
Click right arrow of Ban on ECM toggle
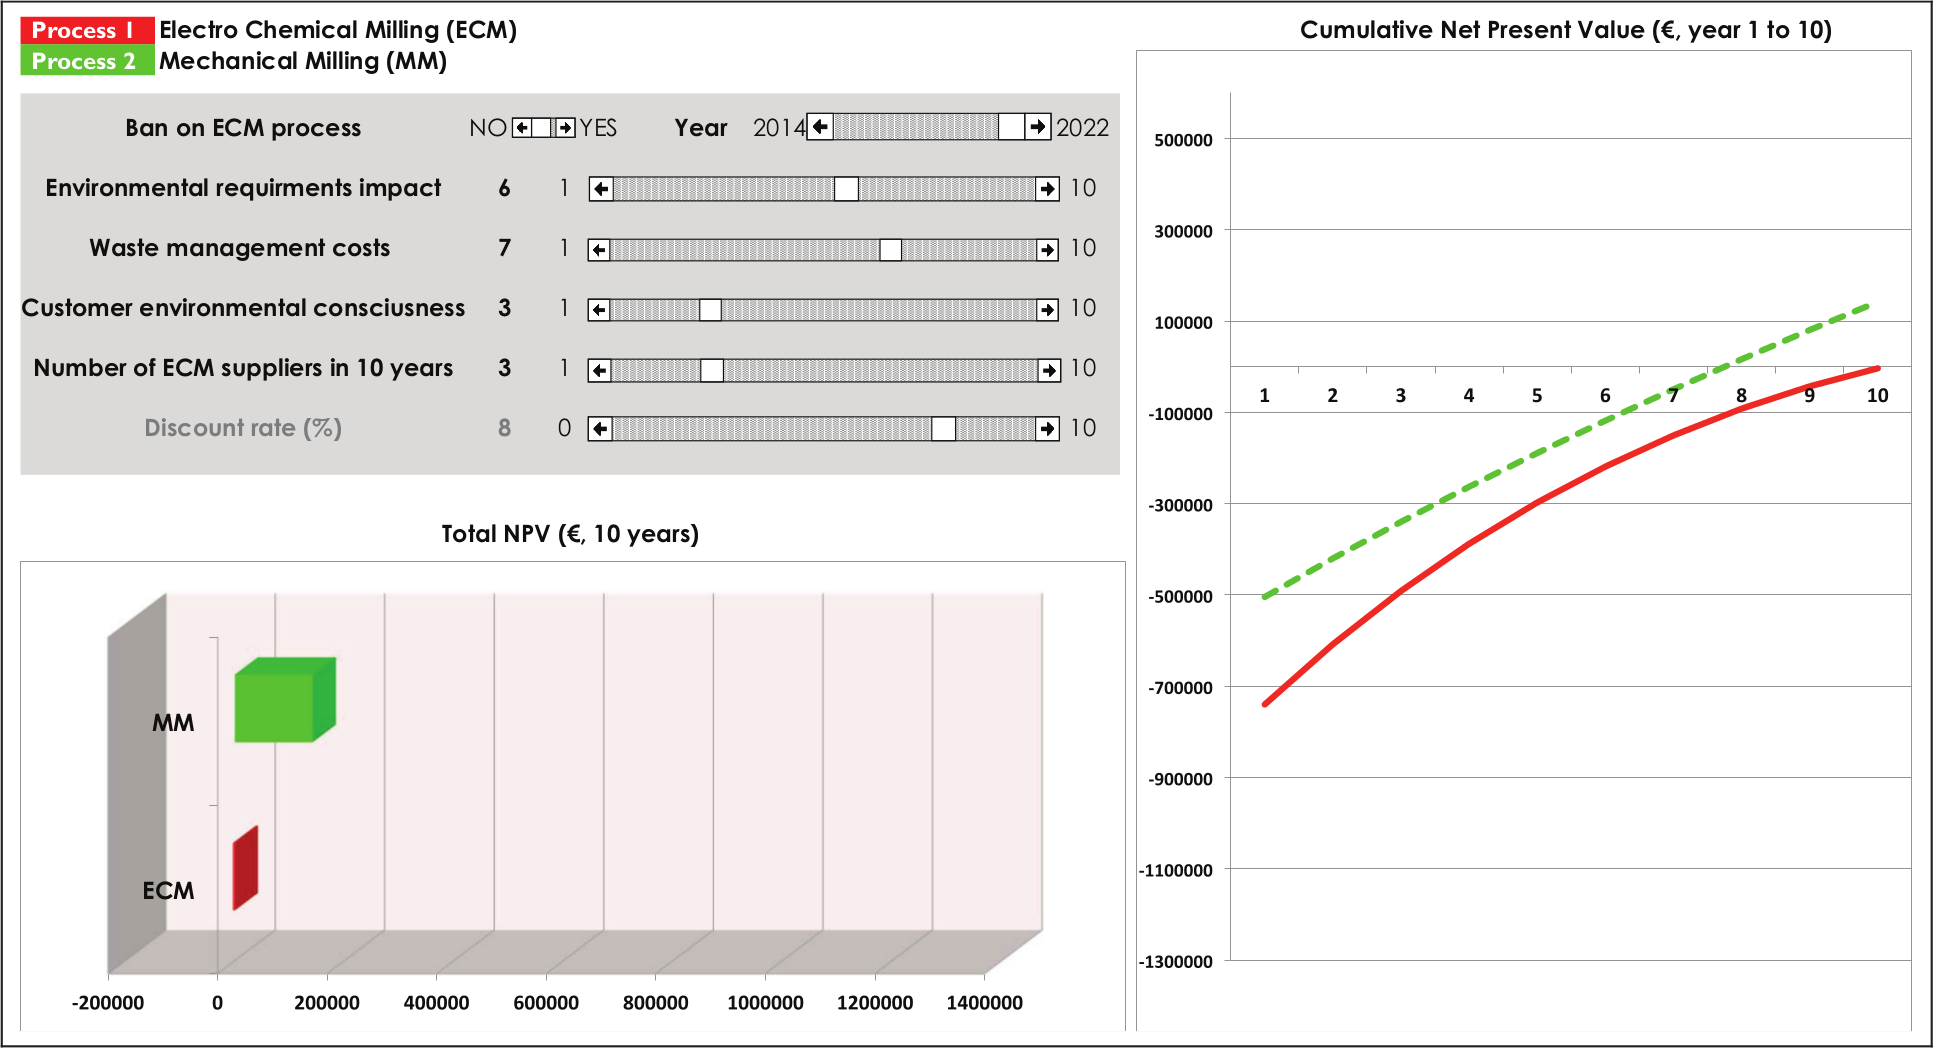click(566, 127)
